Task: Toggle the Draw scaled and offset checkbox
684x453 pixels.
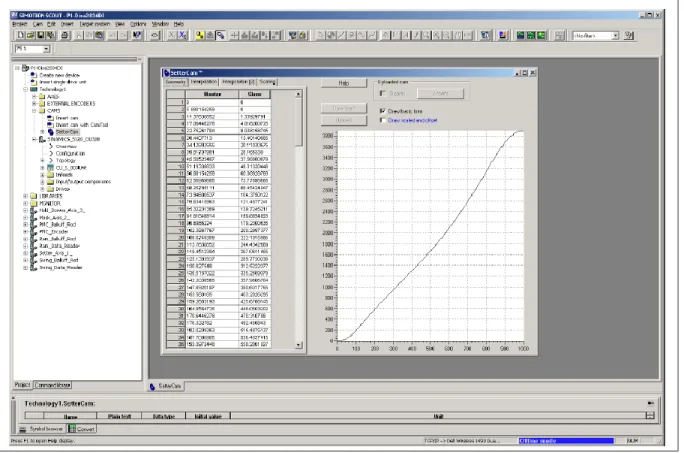Action: (x=383, y=120)
